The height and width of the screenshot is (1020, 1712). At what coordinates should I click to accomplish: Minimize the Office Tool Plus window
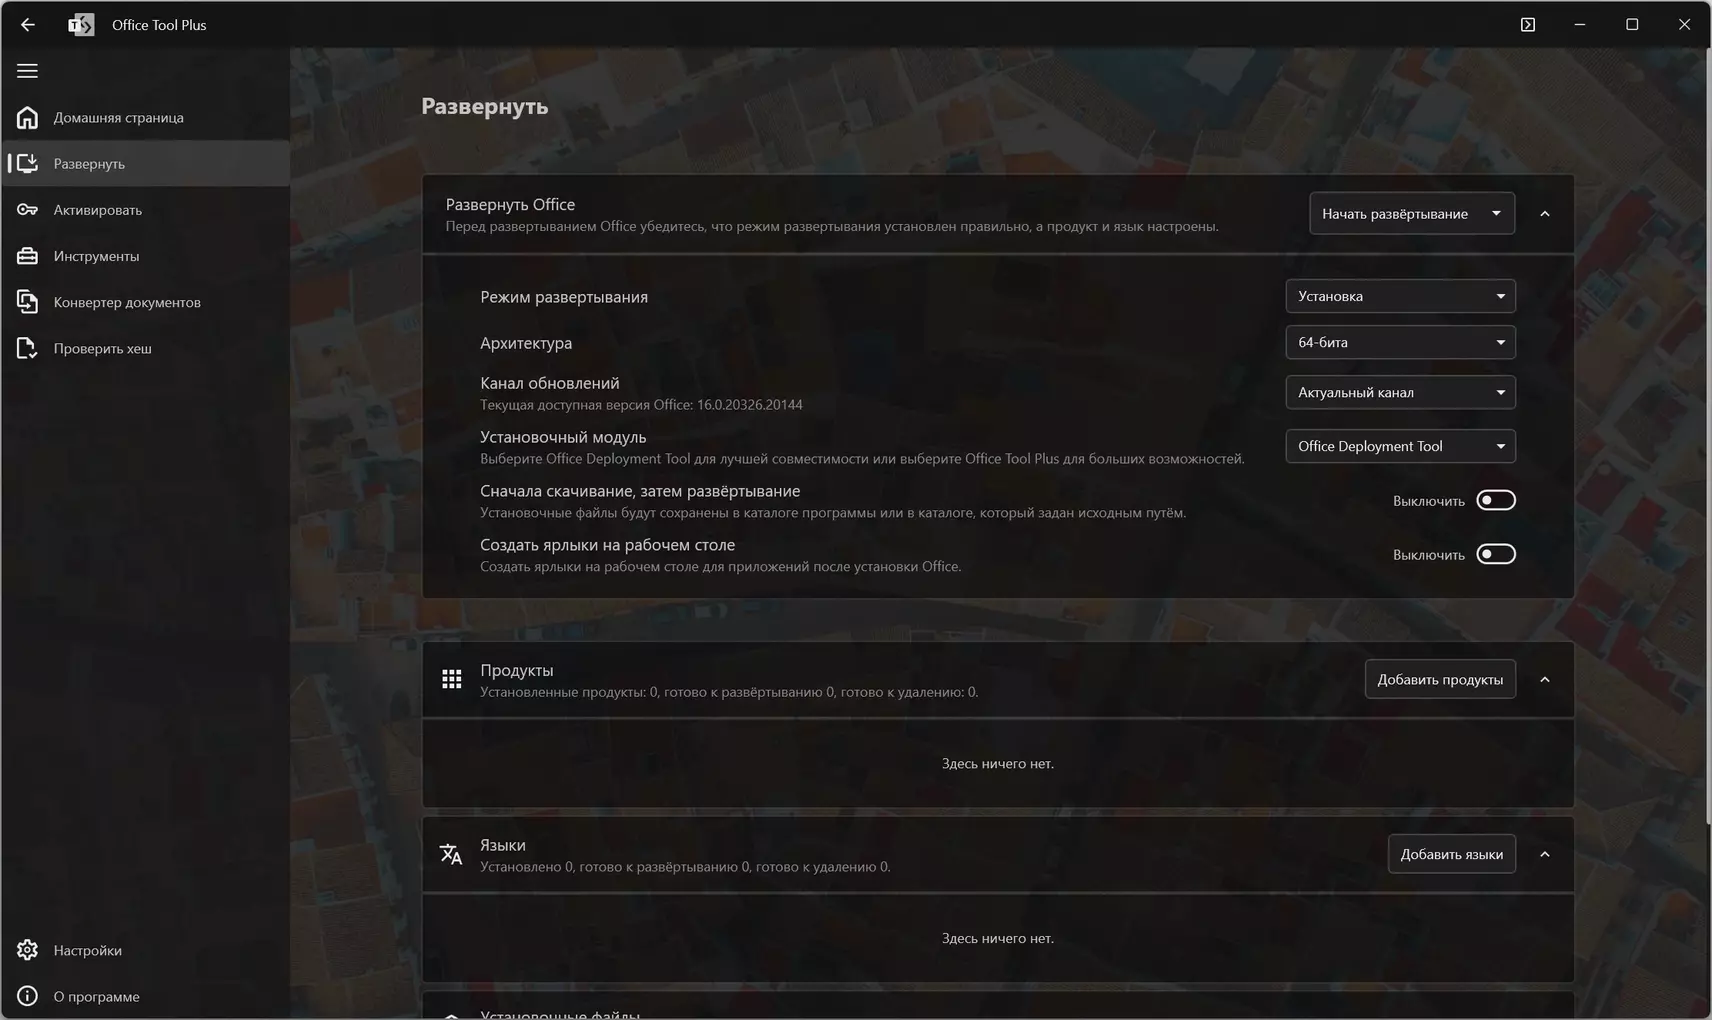tap(1580, 25)
